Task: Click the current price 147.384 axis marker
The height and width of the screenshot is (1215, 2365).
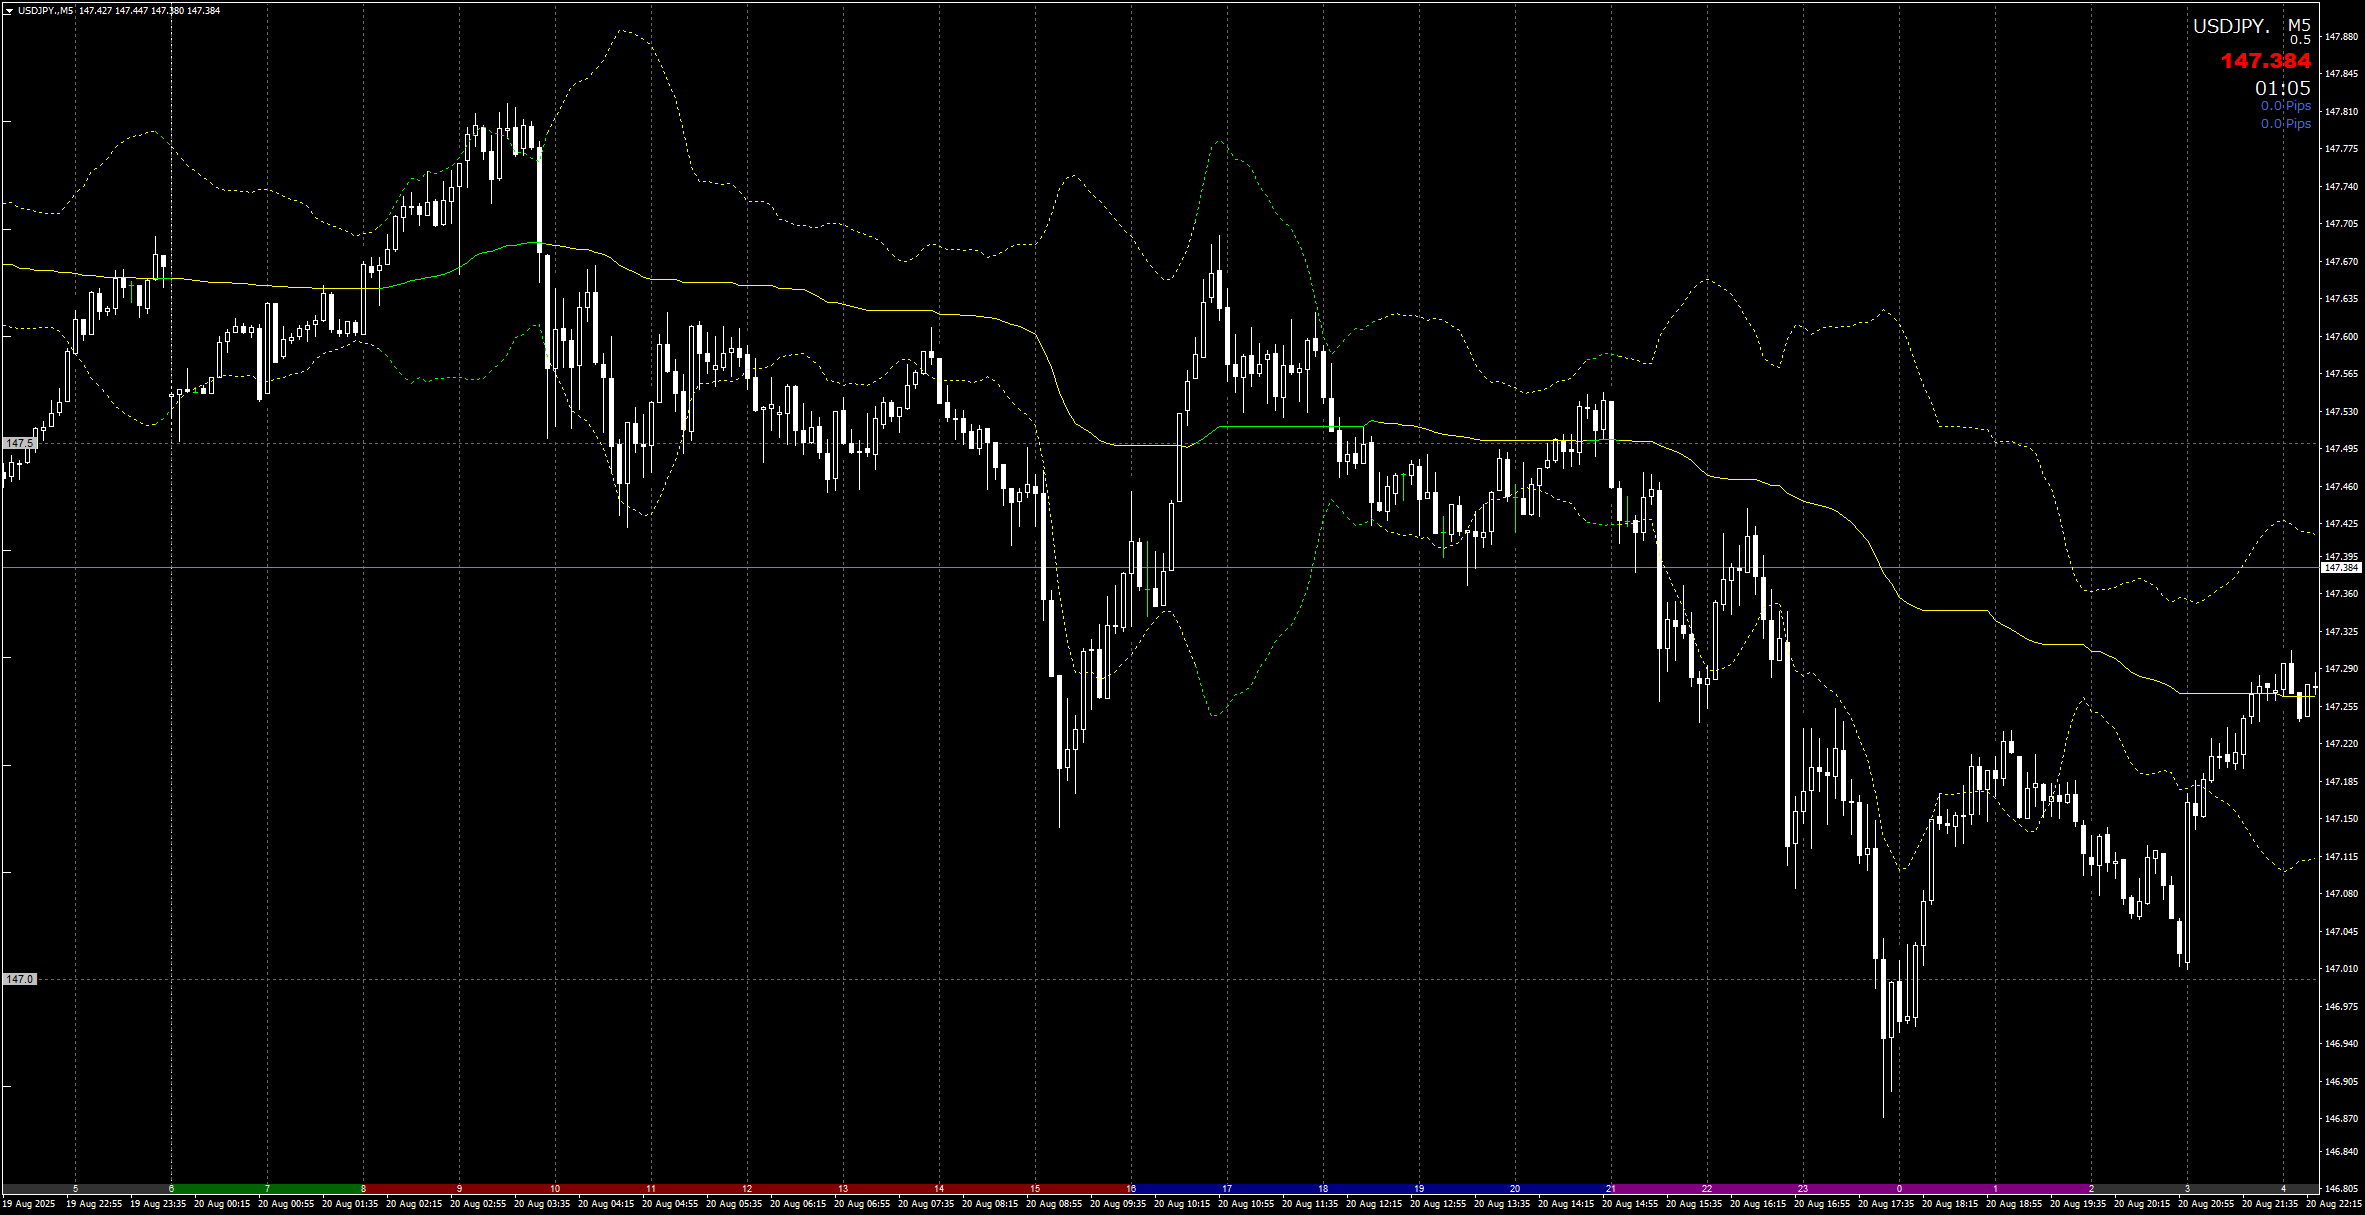Action: (x=2341, y=568)
